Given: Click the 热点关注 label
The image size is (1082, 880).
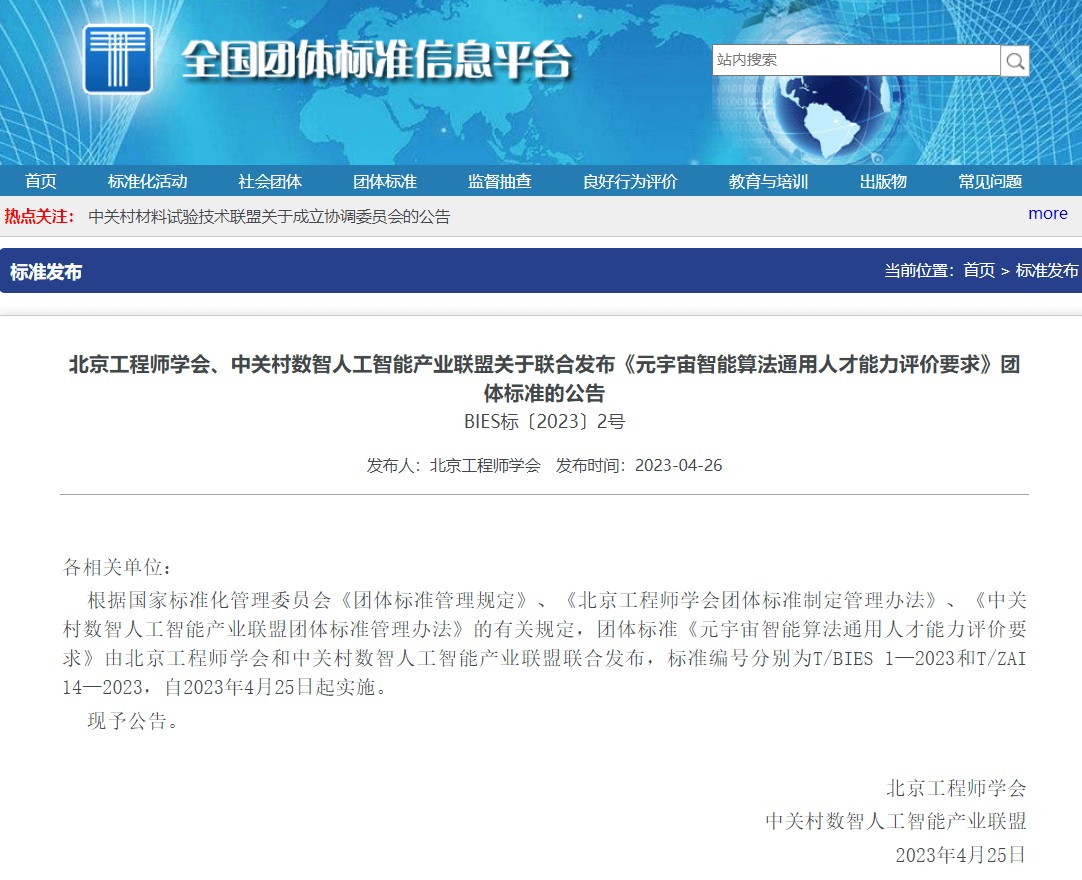Looking at the screenshot, I should pos(40,217).
